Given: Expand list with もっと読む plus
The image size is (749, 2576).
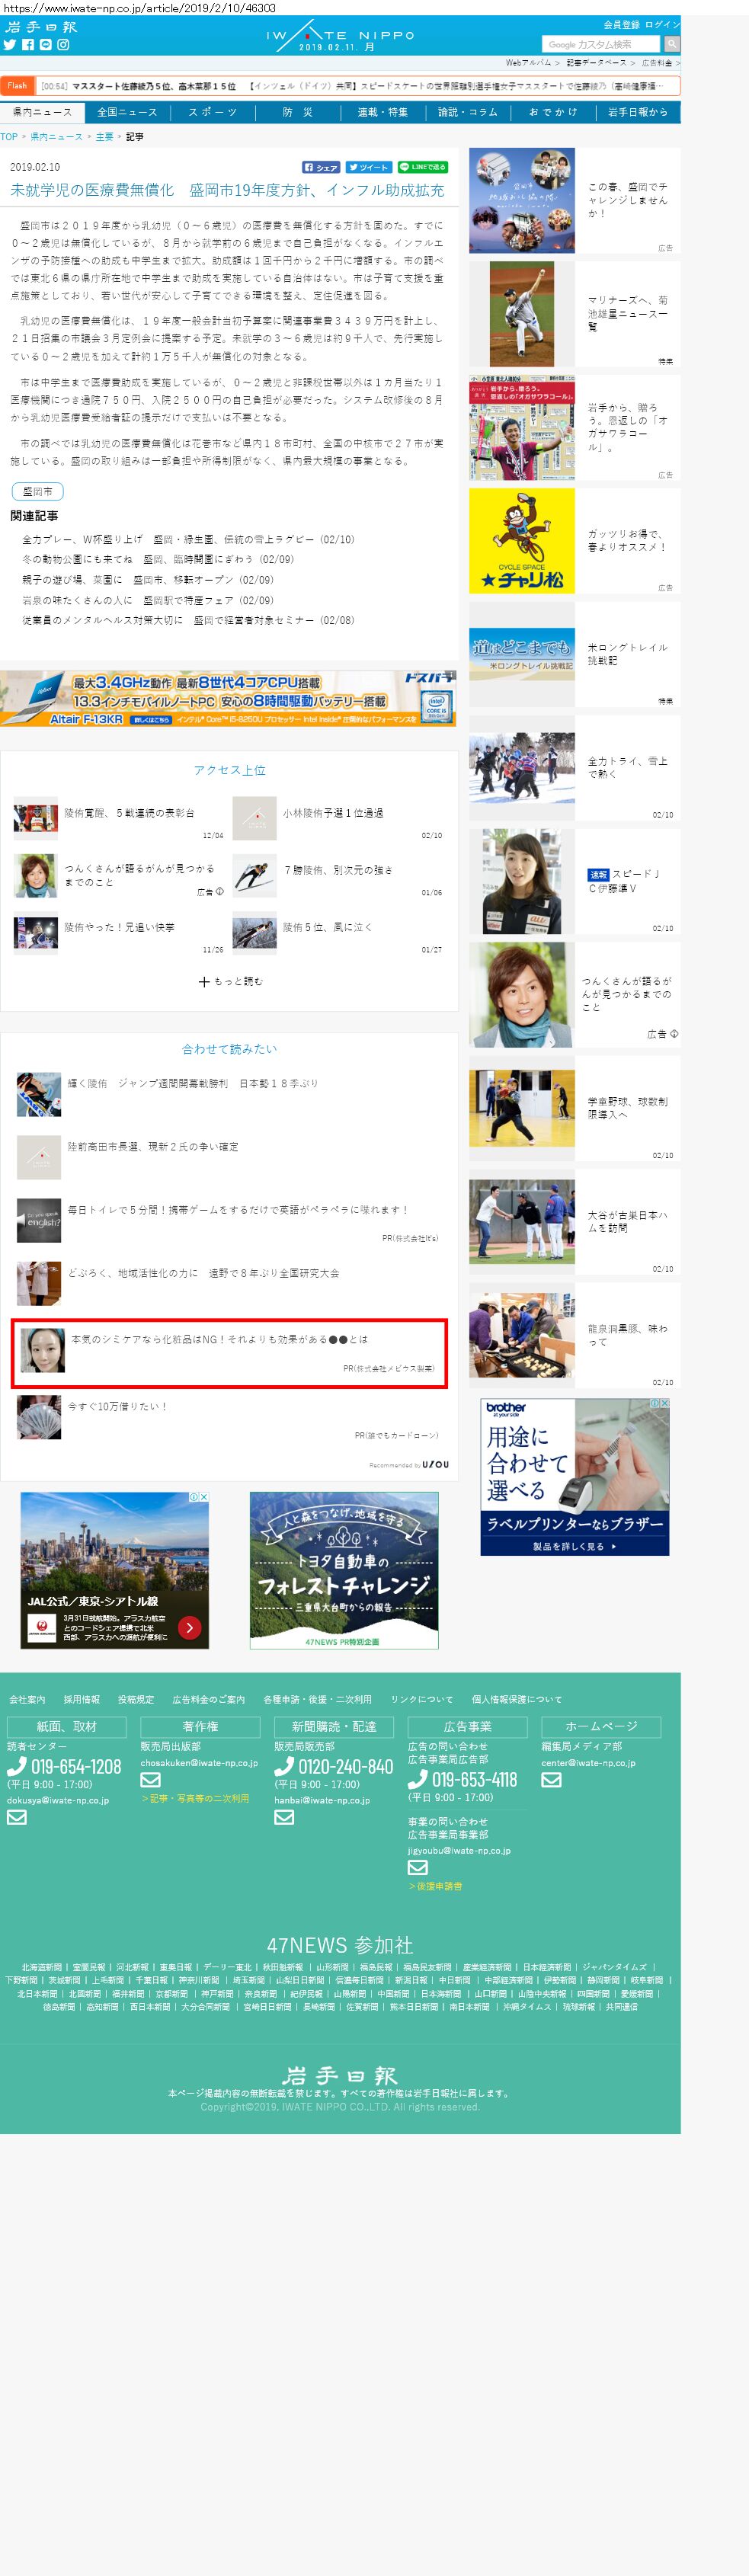Looking at the screenshot, I should (x=231, y=981).
